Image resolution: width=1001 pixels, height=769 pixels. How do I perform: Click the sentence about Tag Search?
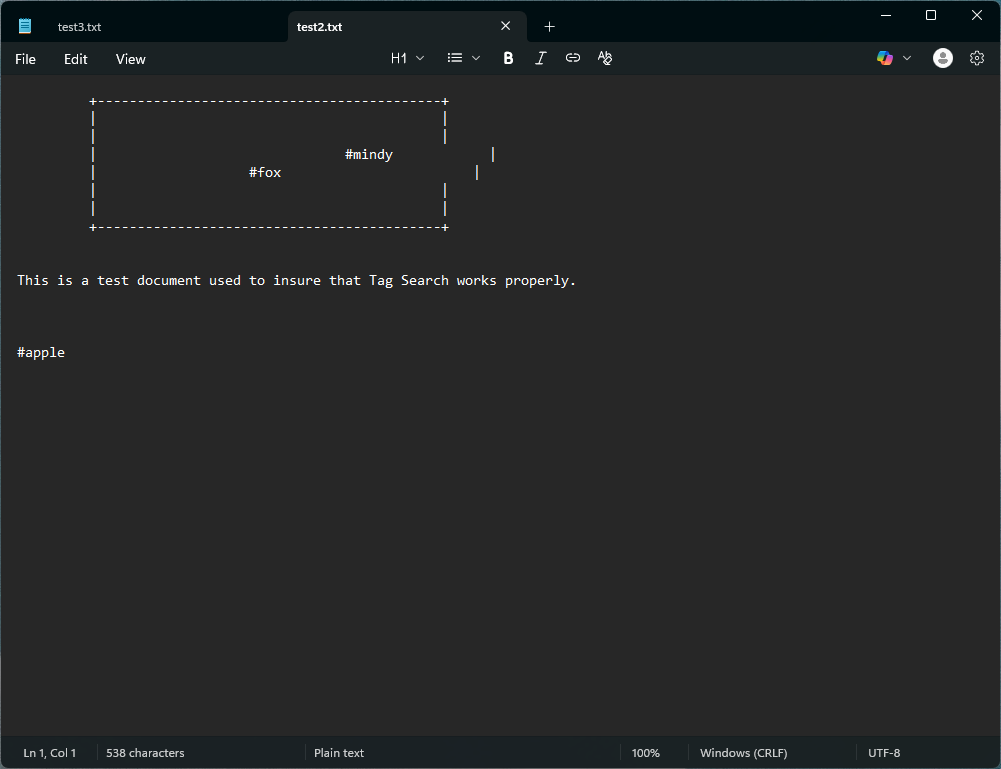point(296,281)
